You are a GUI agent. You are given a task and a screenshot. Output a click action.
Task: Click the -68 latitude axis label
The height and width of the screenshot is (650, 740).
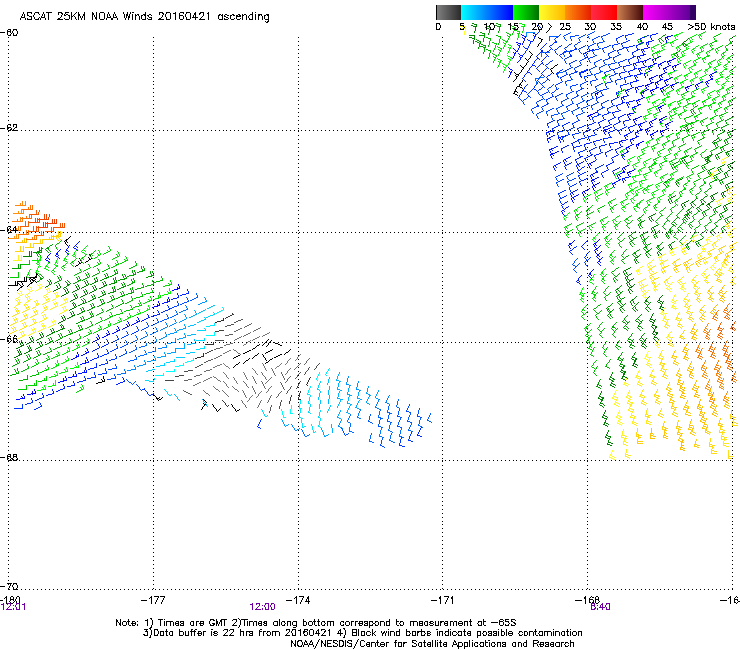pyautogui.click(x=9, y=457)
